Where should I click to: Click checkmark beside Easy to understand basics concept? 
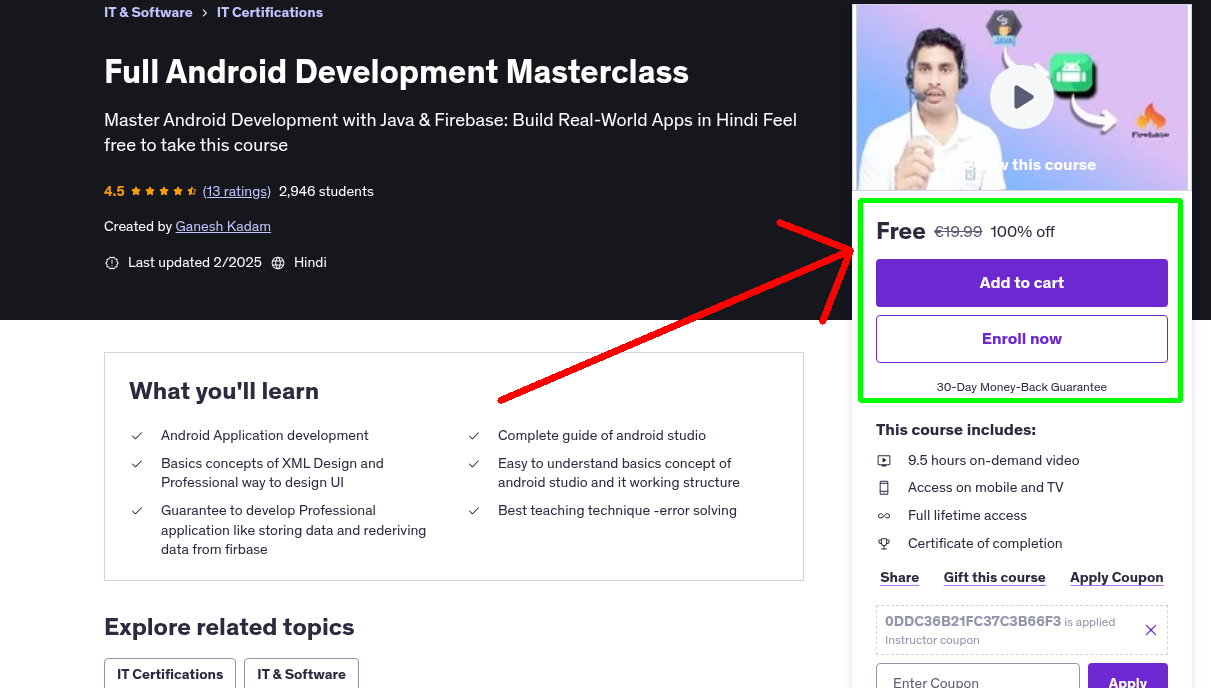tap(474, 464)
